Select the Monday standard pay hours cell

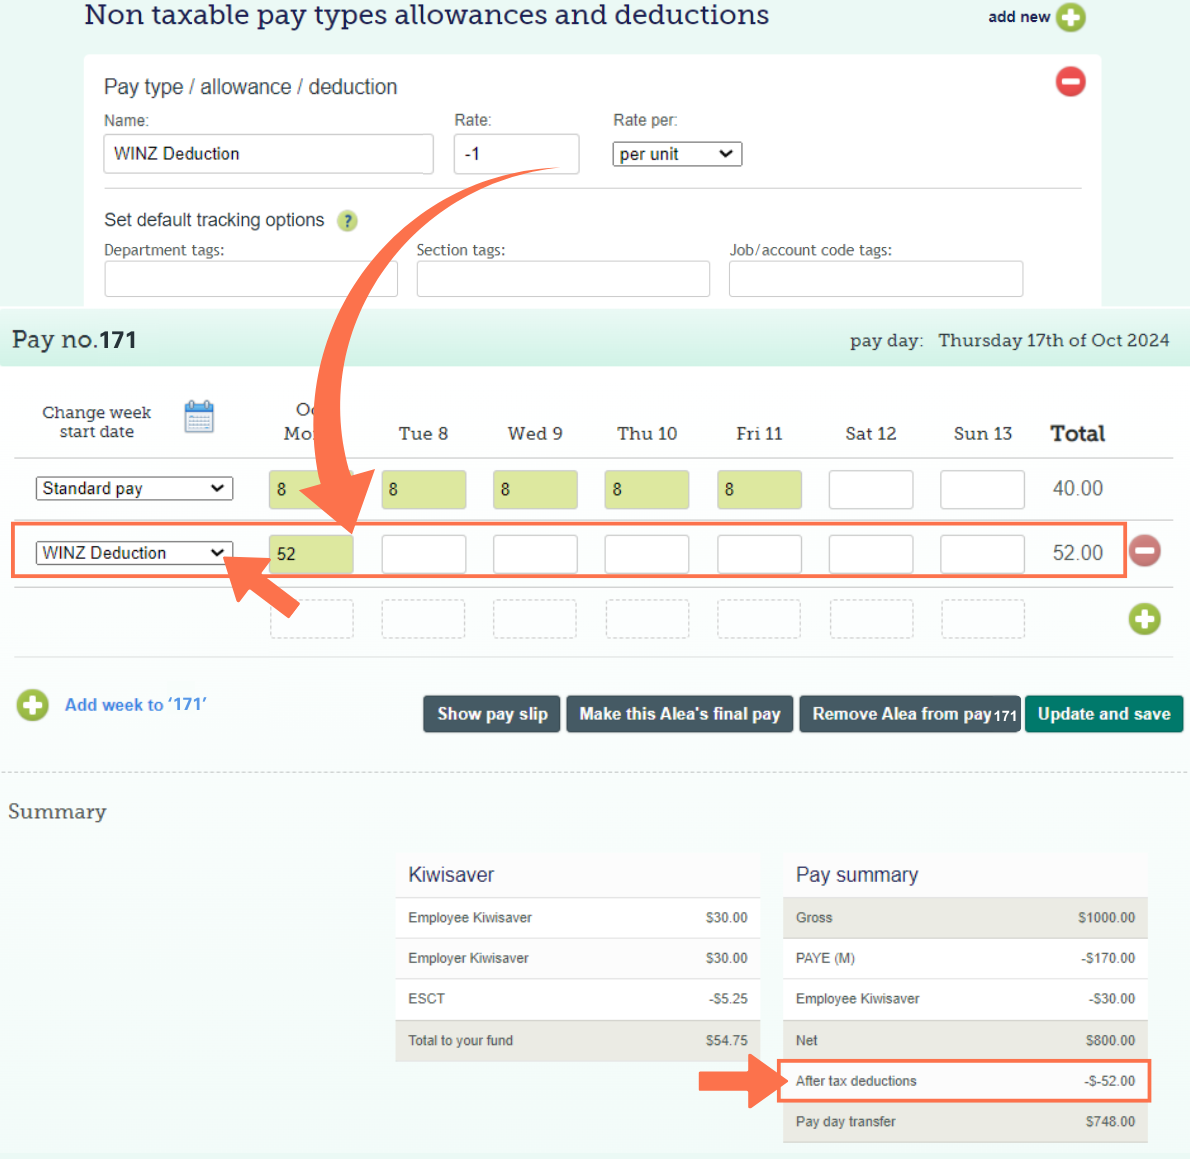click(x=311, y=490)
